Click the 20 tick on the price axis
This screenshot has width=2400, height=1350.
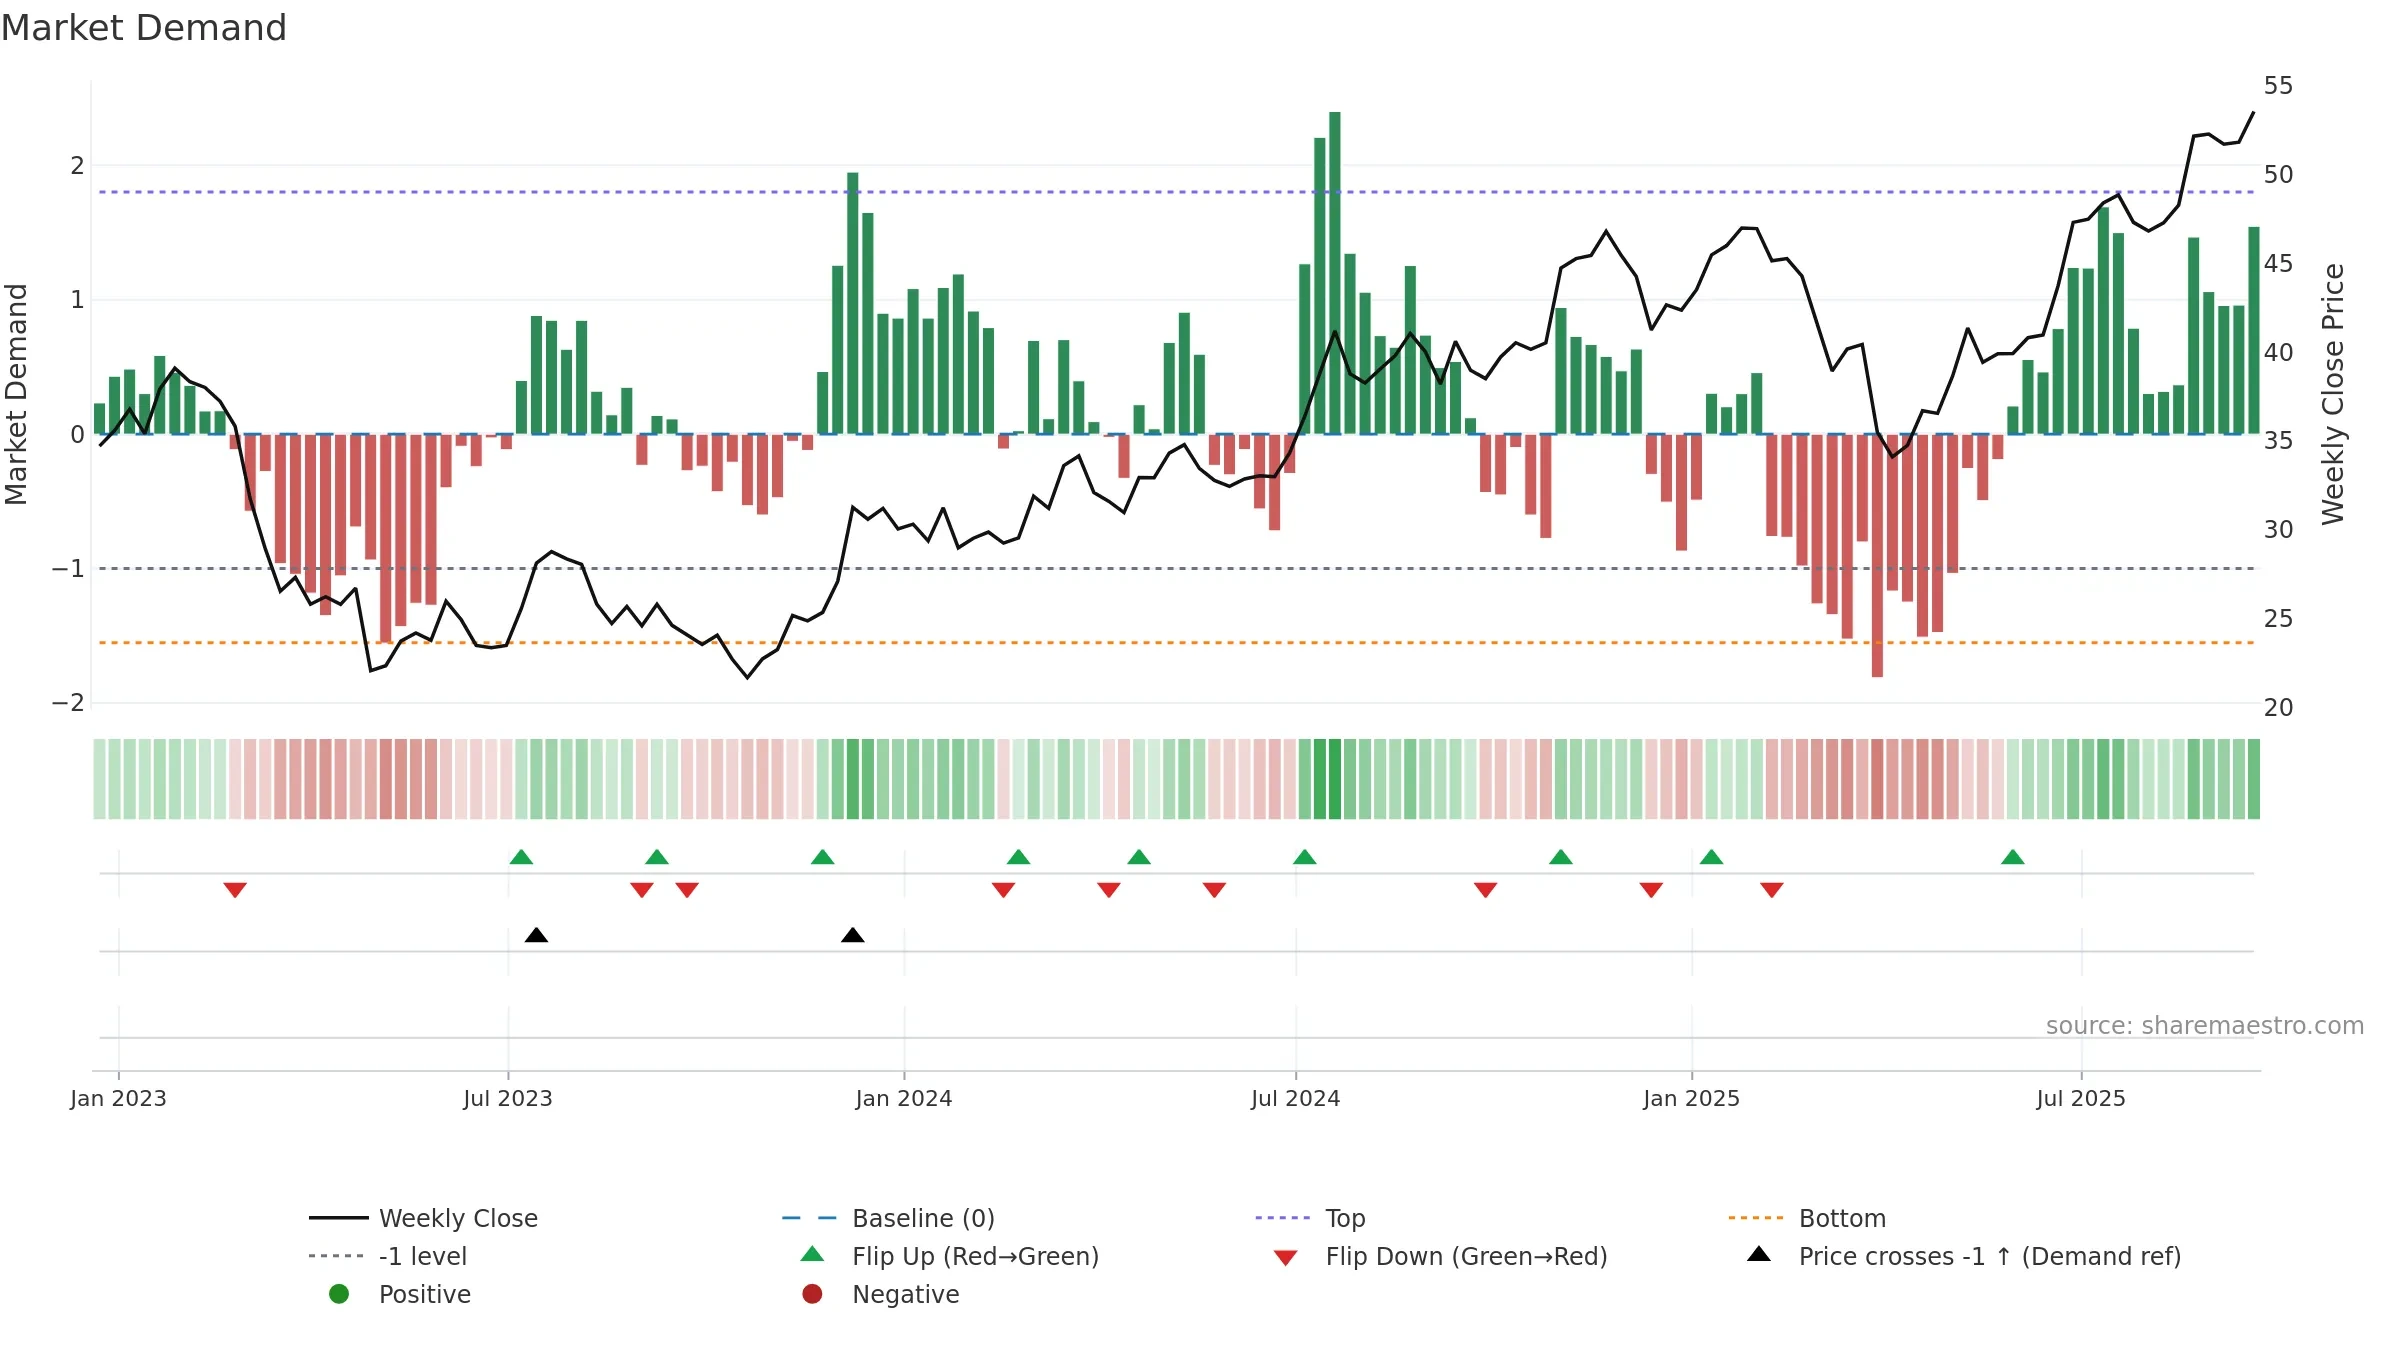pos(2278,708)
